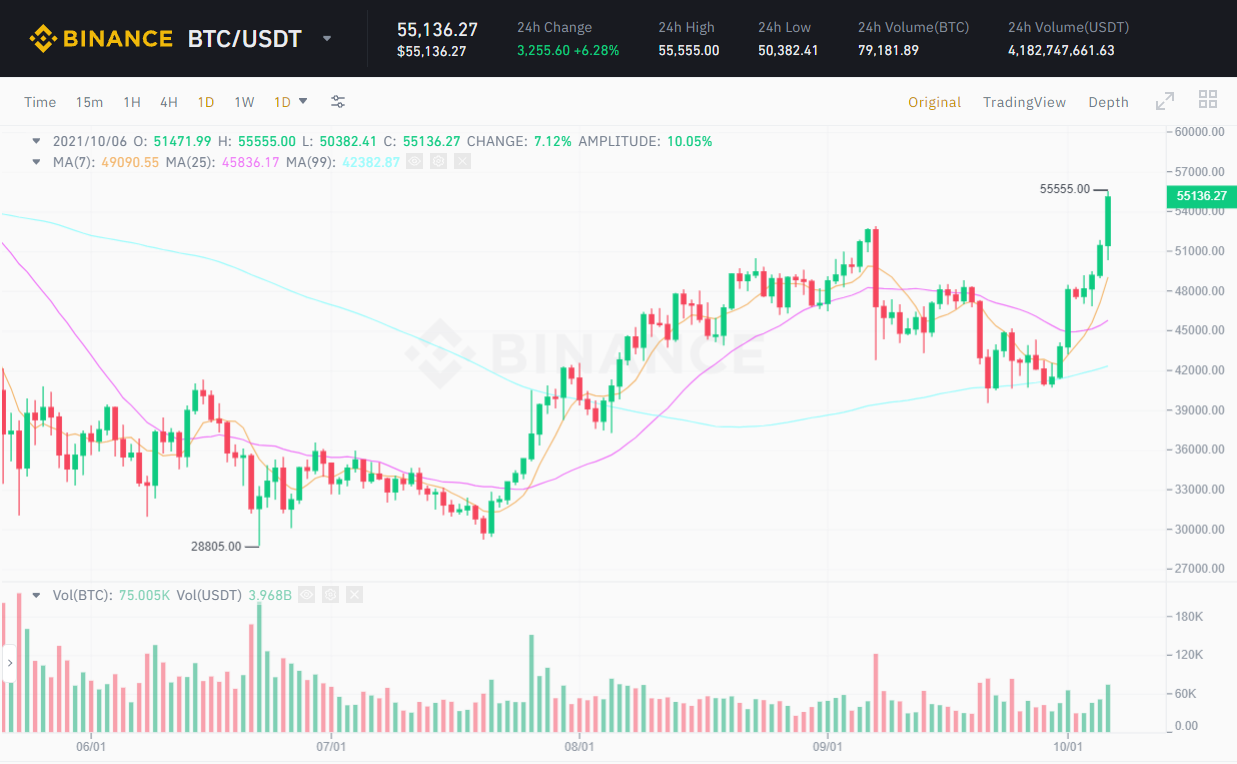Click the large 55,136.27 last price

[437, 29]
